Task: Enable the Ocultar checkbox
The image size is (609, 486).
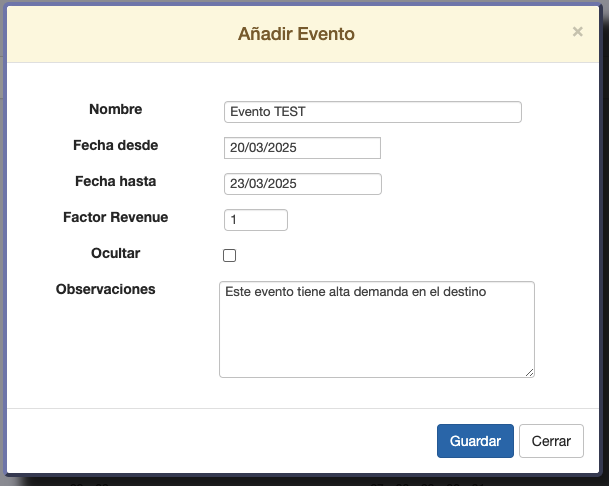Action: pos(229,256)
